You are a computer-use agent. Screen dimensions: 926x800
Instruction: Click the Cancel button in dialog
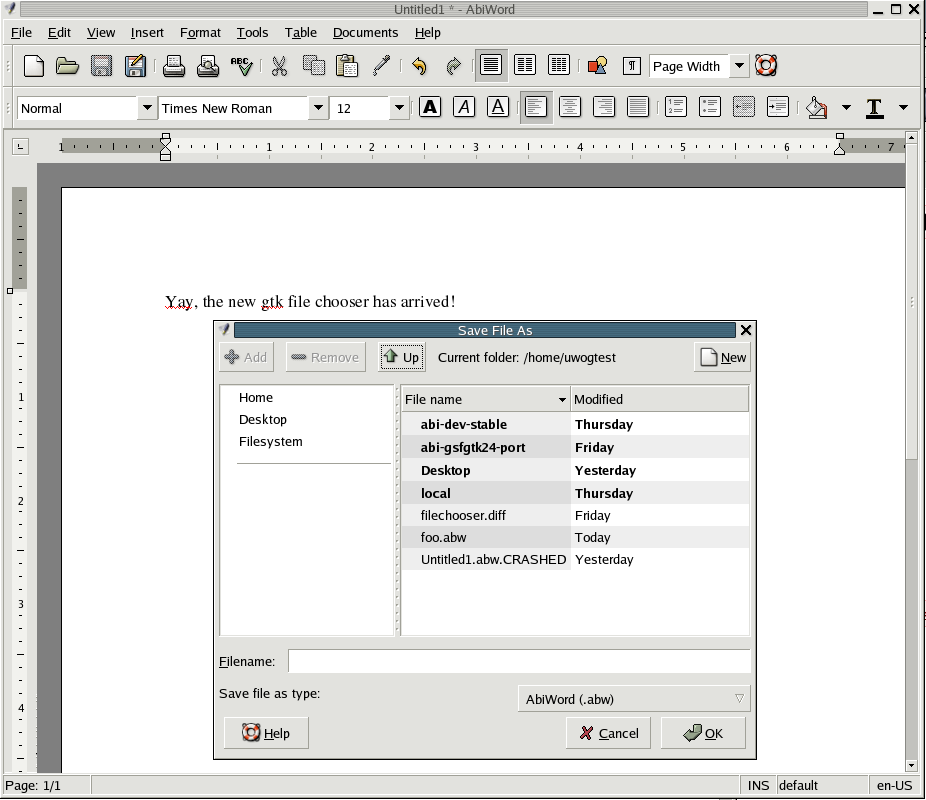pyautogui.click(x=608, y=733)
